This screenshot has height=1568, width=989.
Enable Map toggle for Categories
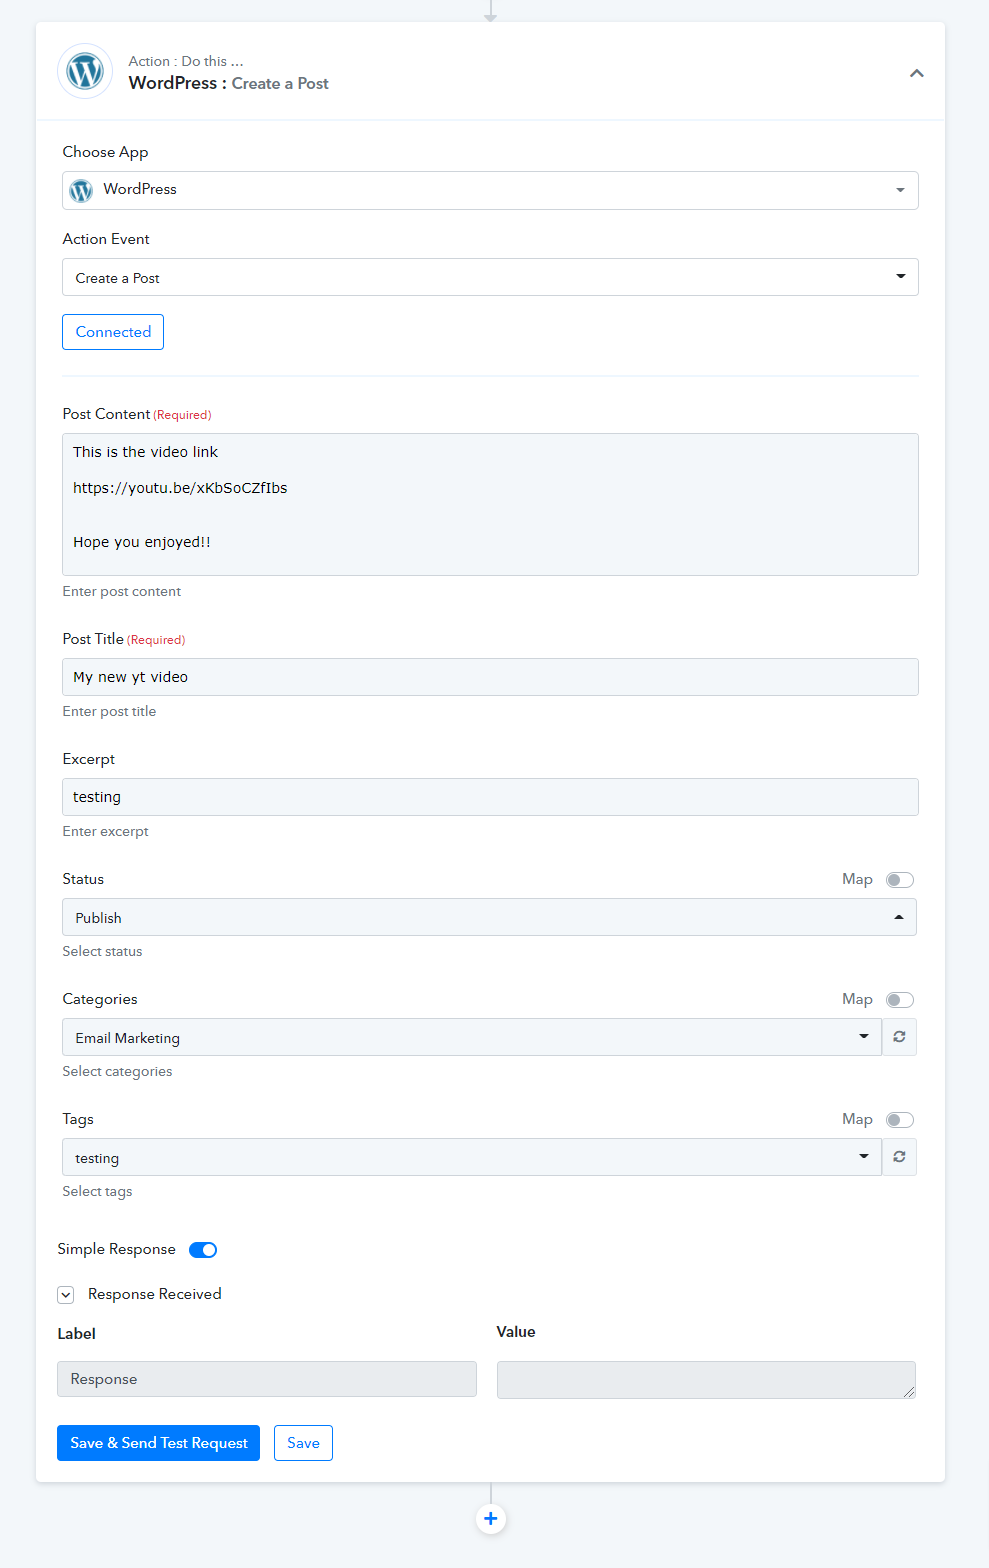(x=900, y=1000)
